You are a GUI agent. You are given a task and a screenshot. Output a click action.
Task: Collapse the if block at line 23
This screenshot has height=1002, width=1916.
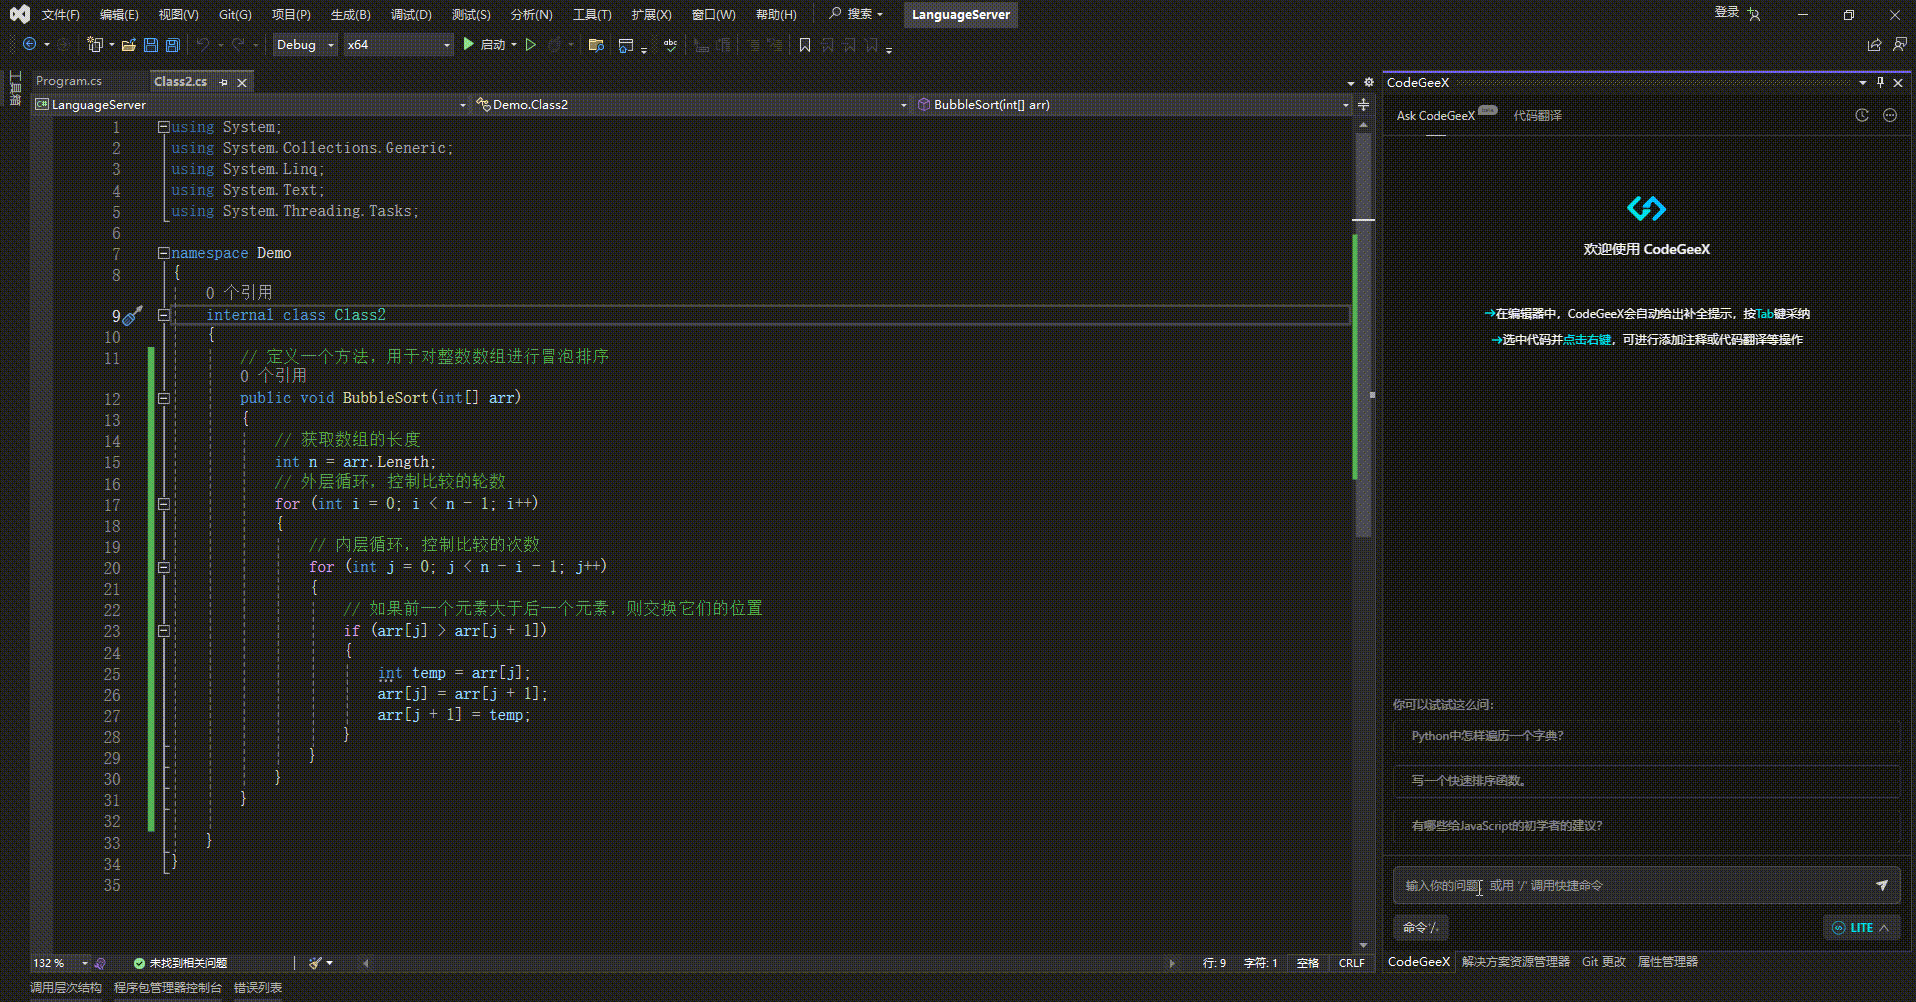163,631
